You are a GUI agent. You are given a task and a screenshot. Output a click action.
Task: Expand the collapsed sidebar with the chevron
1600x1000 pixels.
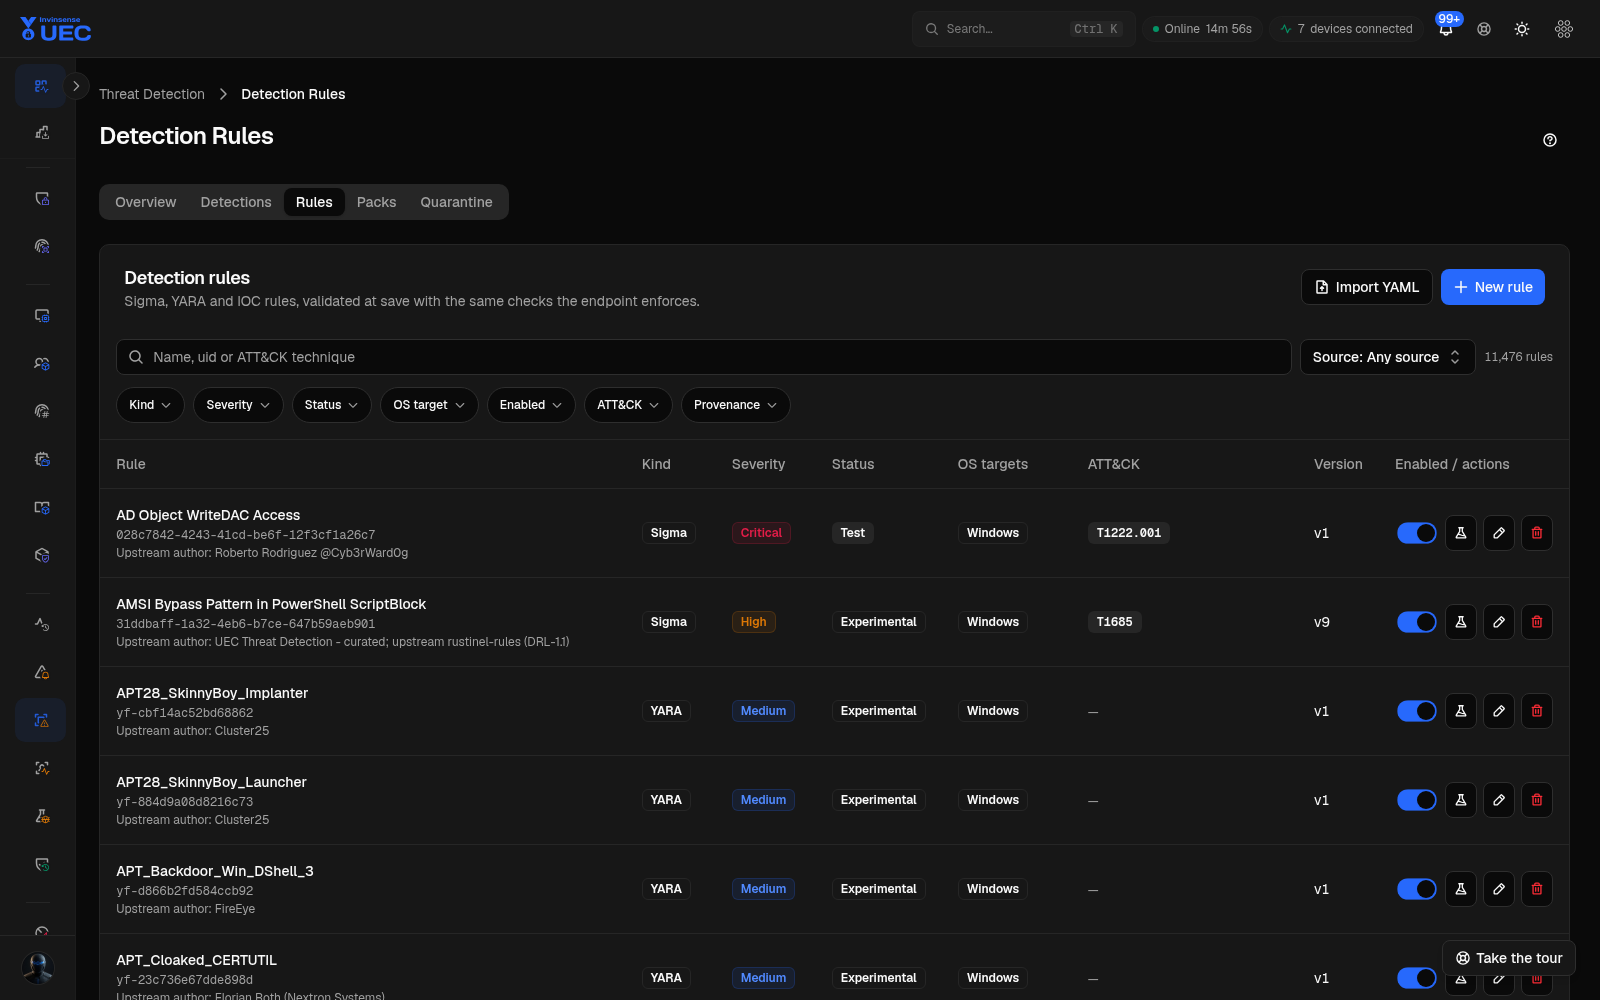tap(76, 86)
